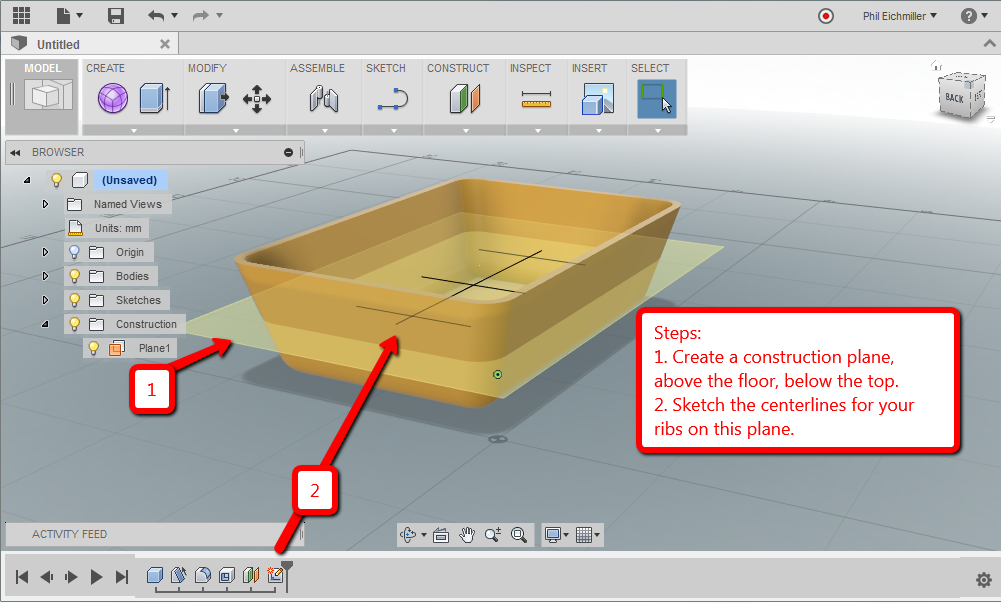
Task: Choose the Construct offset plane icon
Action: (x=465, y=99)
